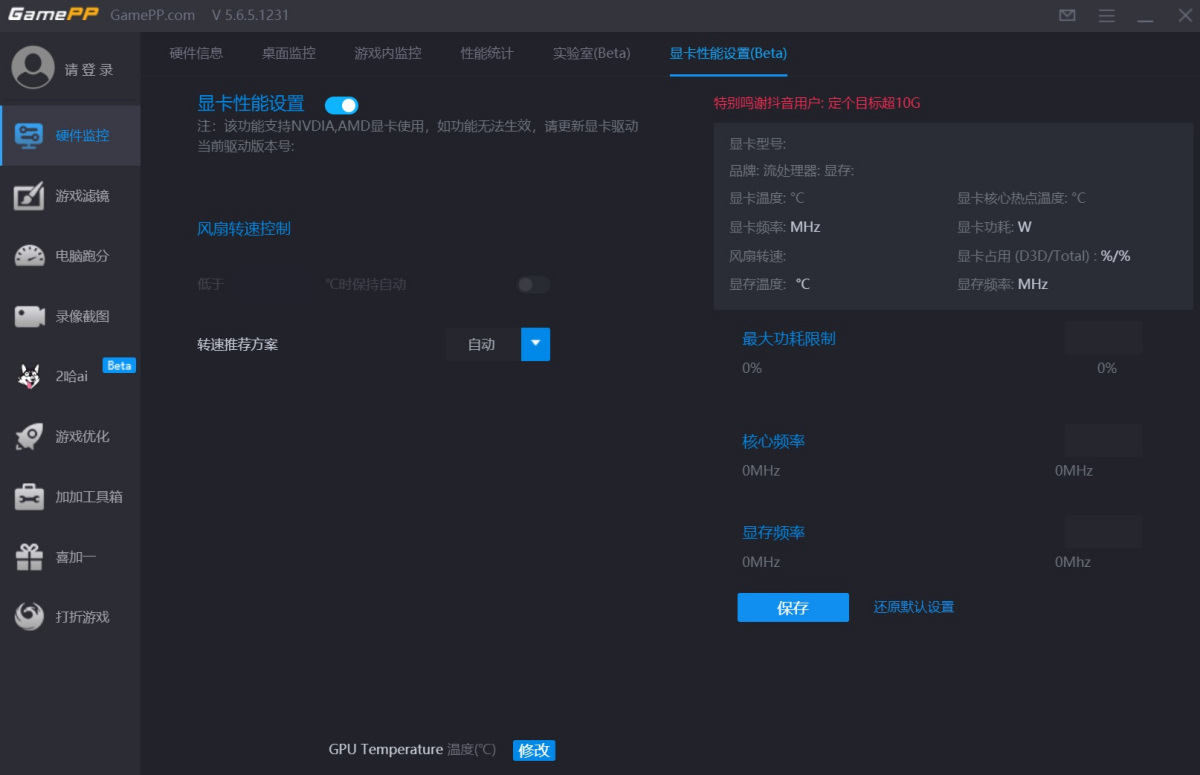Open the 硬件监控 panel in the sidebar
Screen dimensions: 1200x775
[x=70, y=135]
